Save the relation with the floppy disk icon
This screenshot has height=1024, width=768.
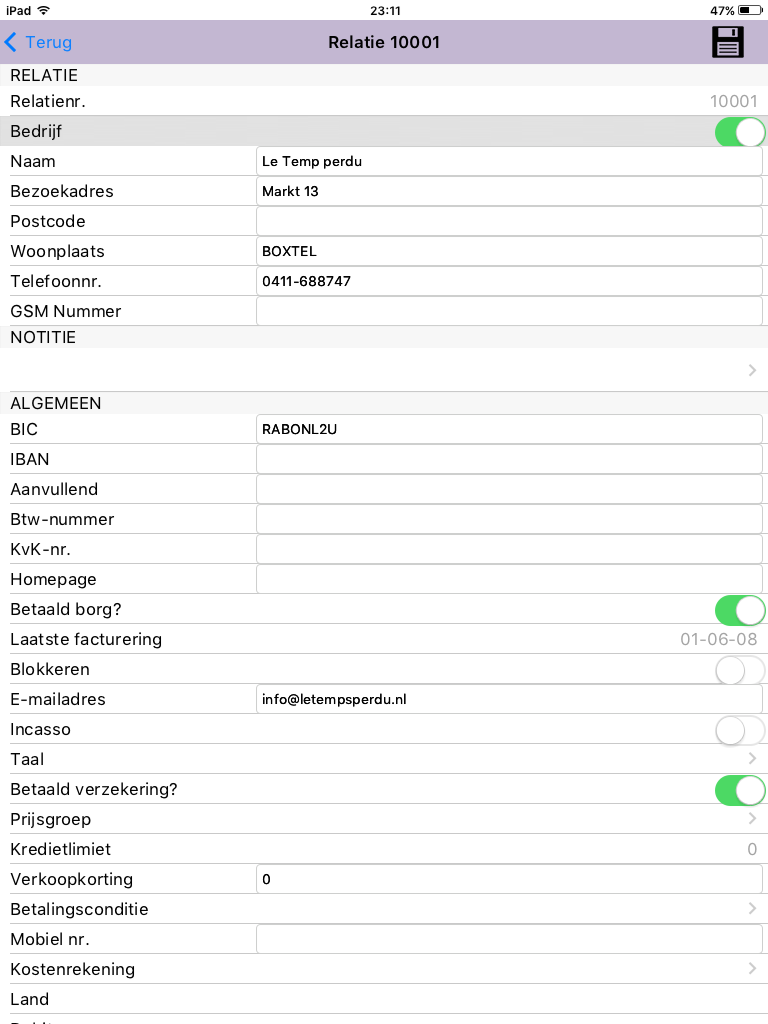coord(728,42)
